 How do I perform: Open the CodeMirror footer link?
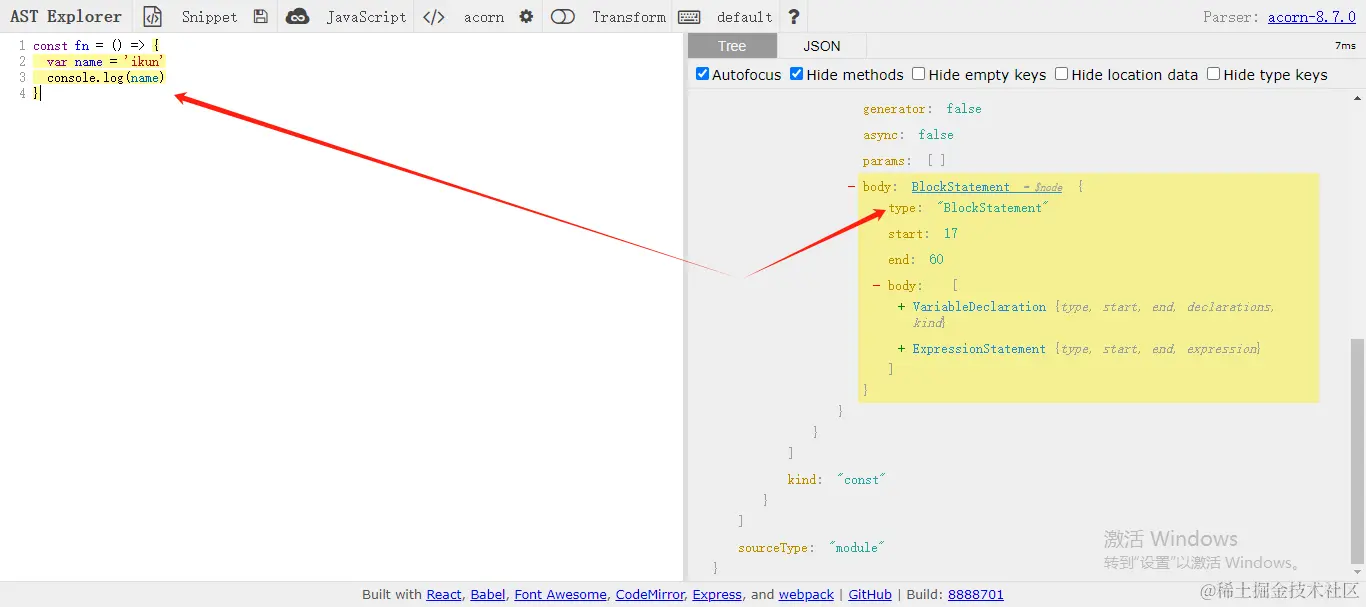[x=650, y=594]
